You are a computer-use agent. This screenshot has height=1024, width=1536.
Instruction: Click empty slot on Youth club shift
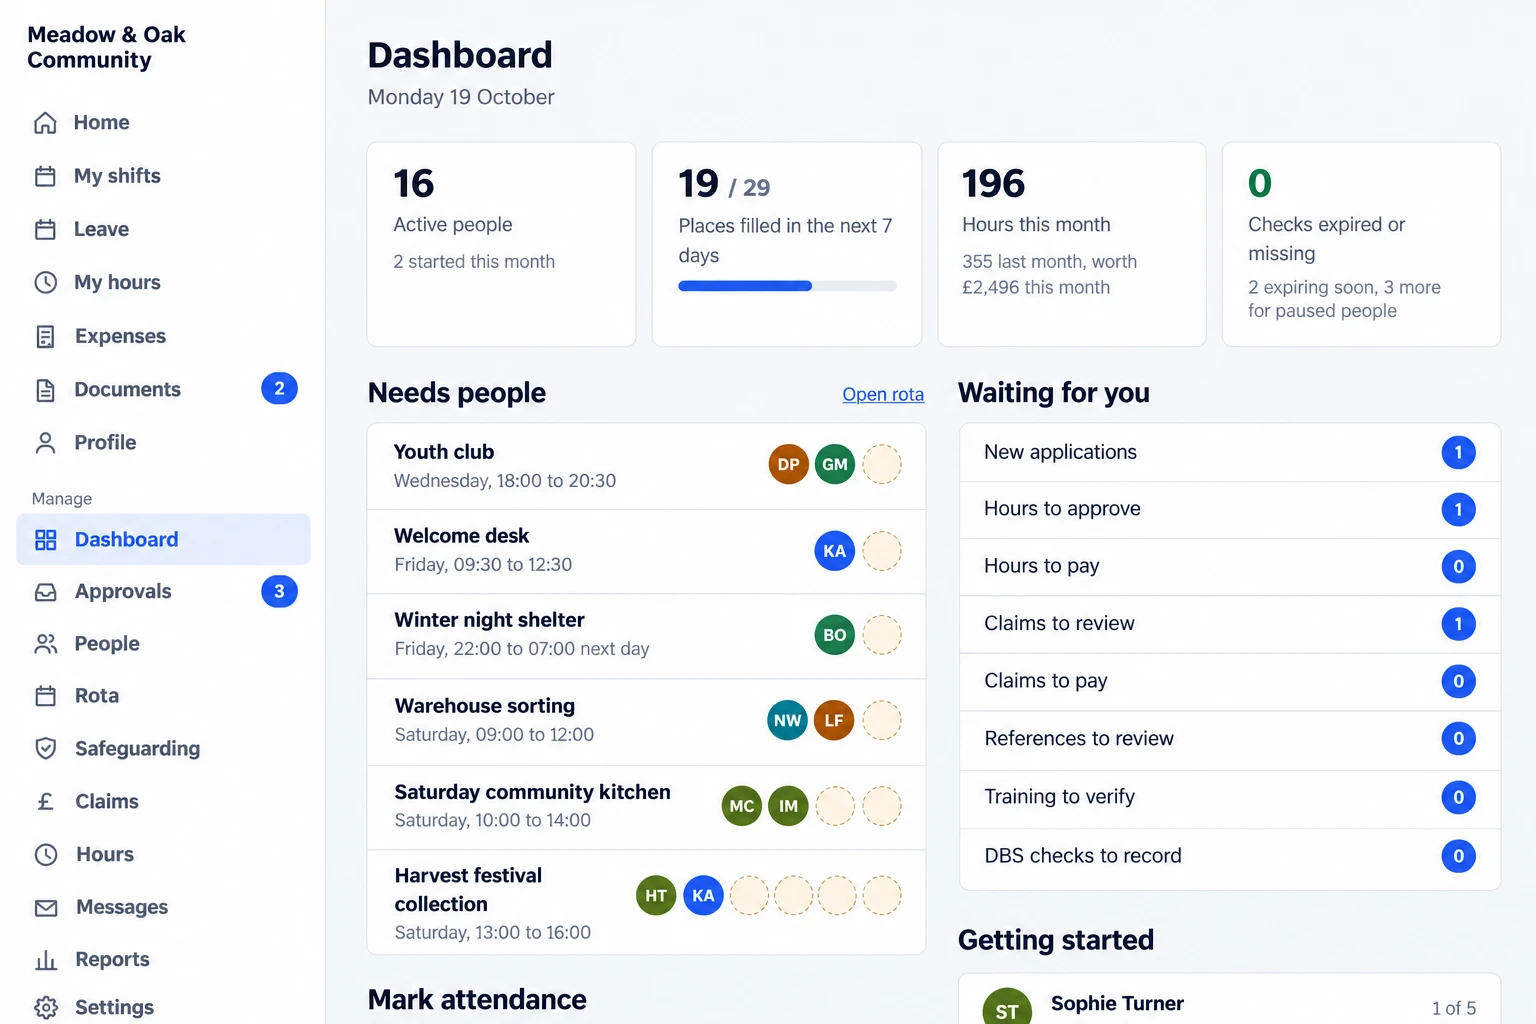[x=882, y=464]
